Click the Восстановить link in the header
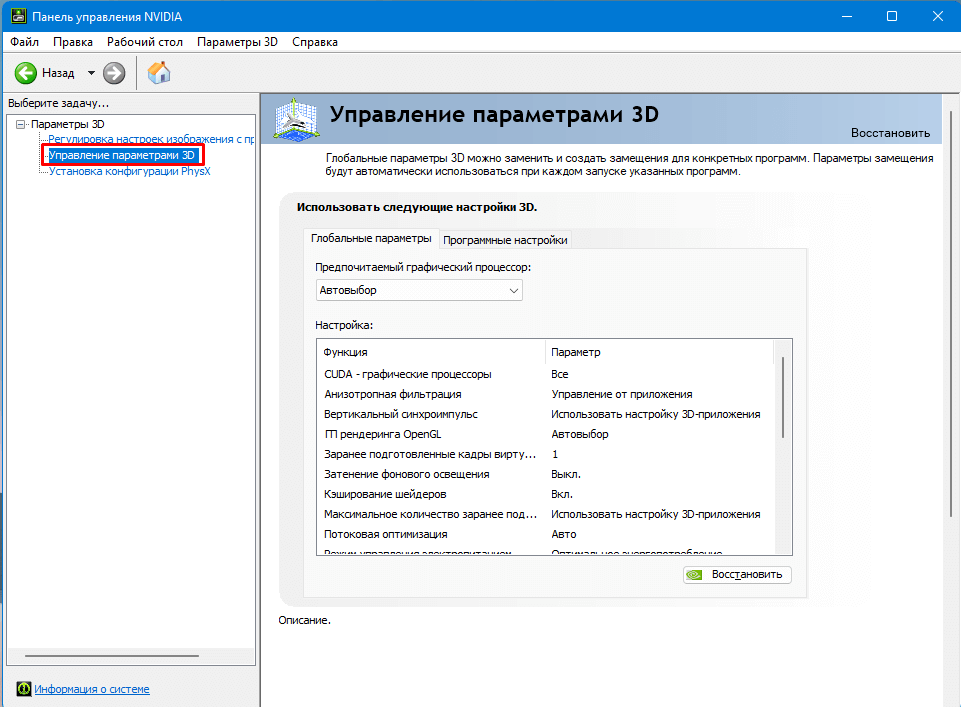The height and width of the screenshot is (707, 961). [x=890, y=133]
